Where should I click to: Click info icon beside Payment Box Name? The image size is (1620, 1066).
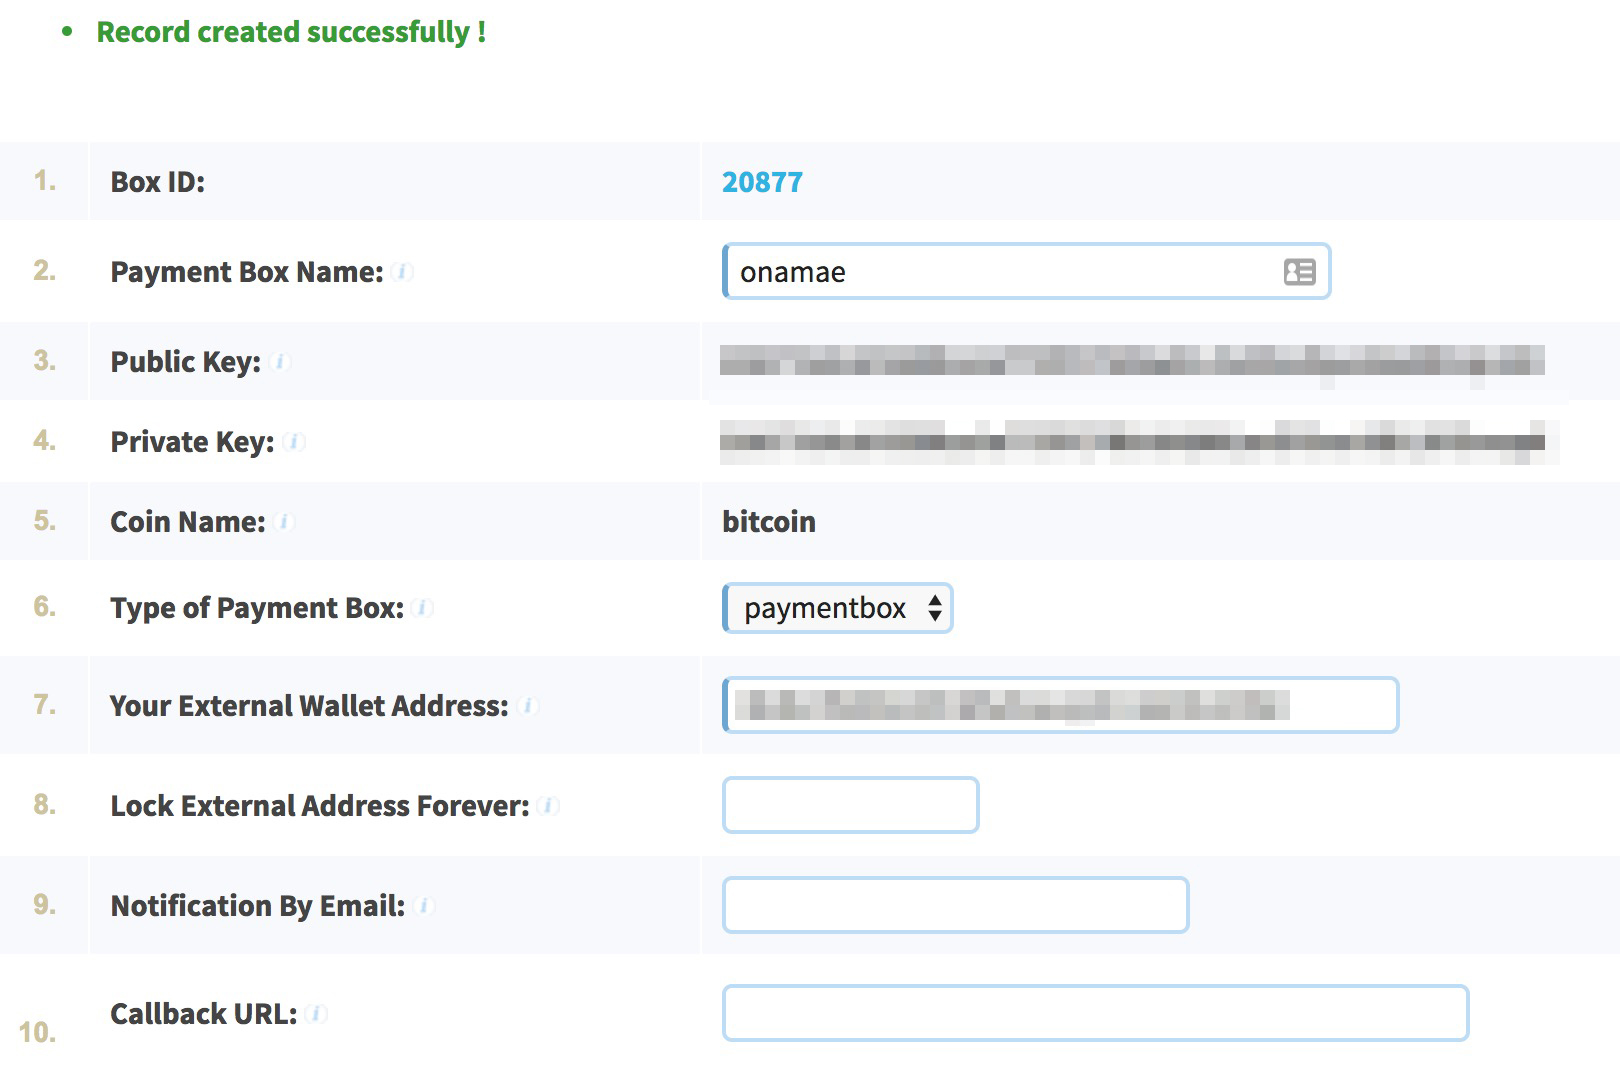pyautogui.click(x=402, y=272)
